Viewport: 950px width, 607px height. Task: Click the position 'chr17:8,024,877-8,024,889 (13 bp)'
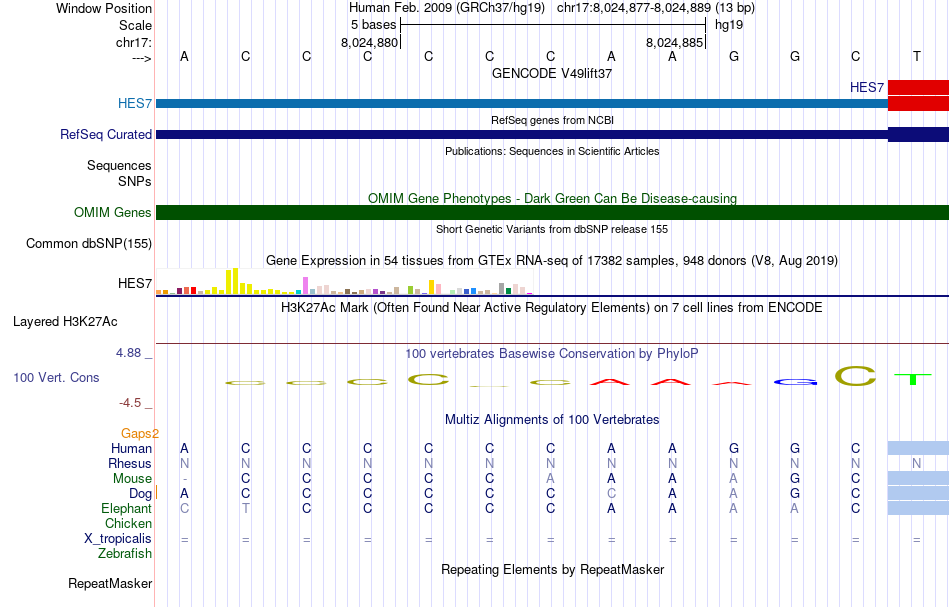click(x=656, y=8)
